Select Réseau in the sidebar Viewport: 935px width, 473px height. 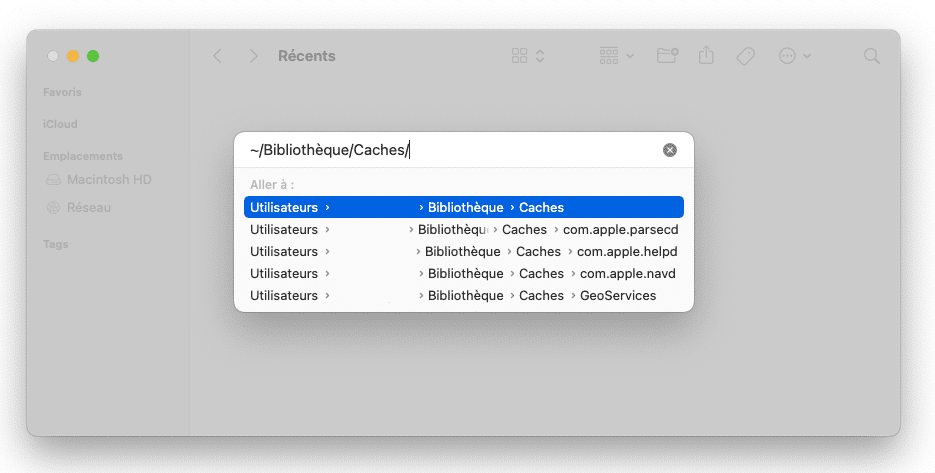point(88,208)
